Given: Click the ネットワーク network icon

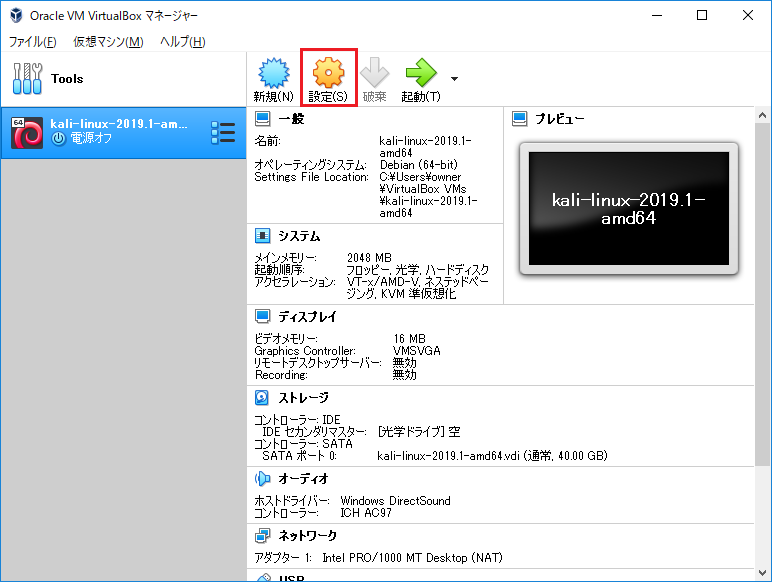Looking at the screenshot, I should [262, 535].
